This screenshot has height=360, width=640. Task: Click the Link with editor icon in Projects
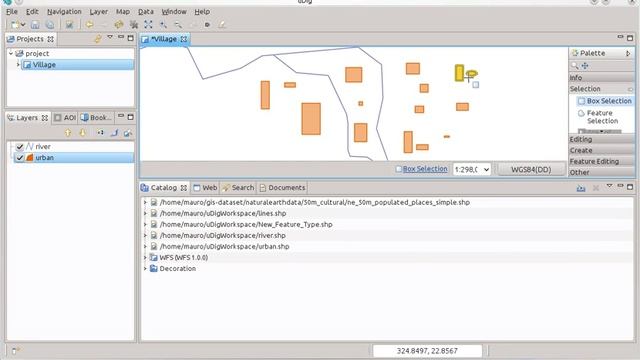(98, 39)
